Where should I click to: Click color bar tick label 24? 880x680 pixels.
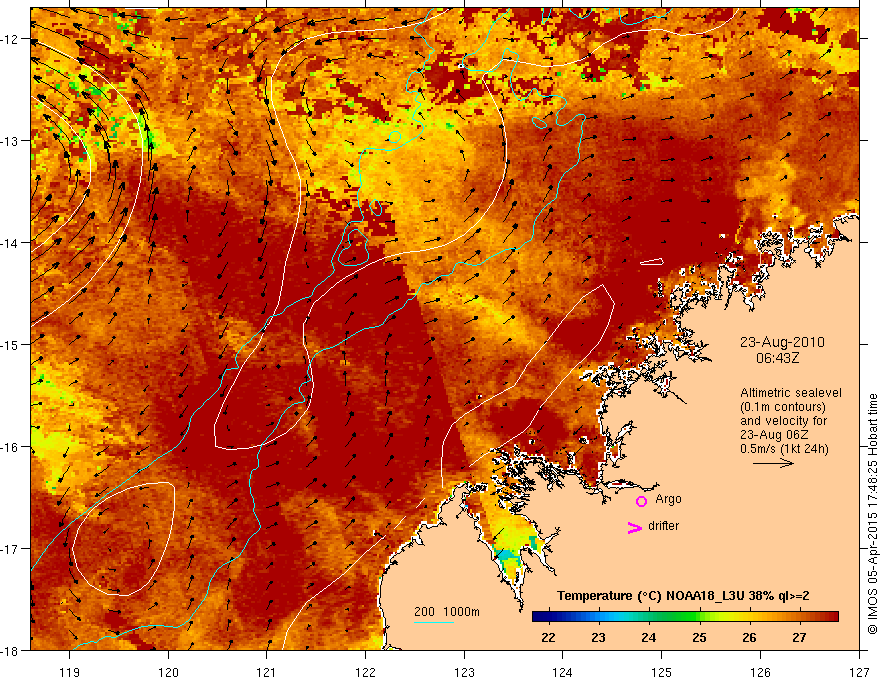[649, 637]
